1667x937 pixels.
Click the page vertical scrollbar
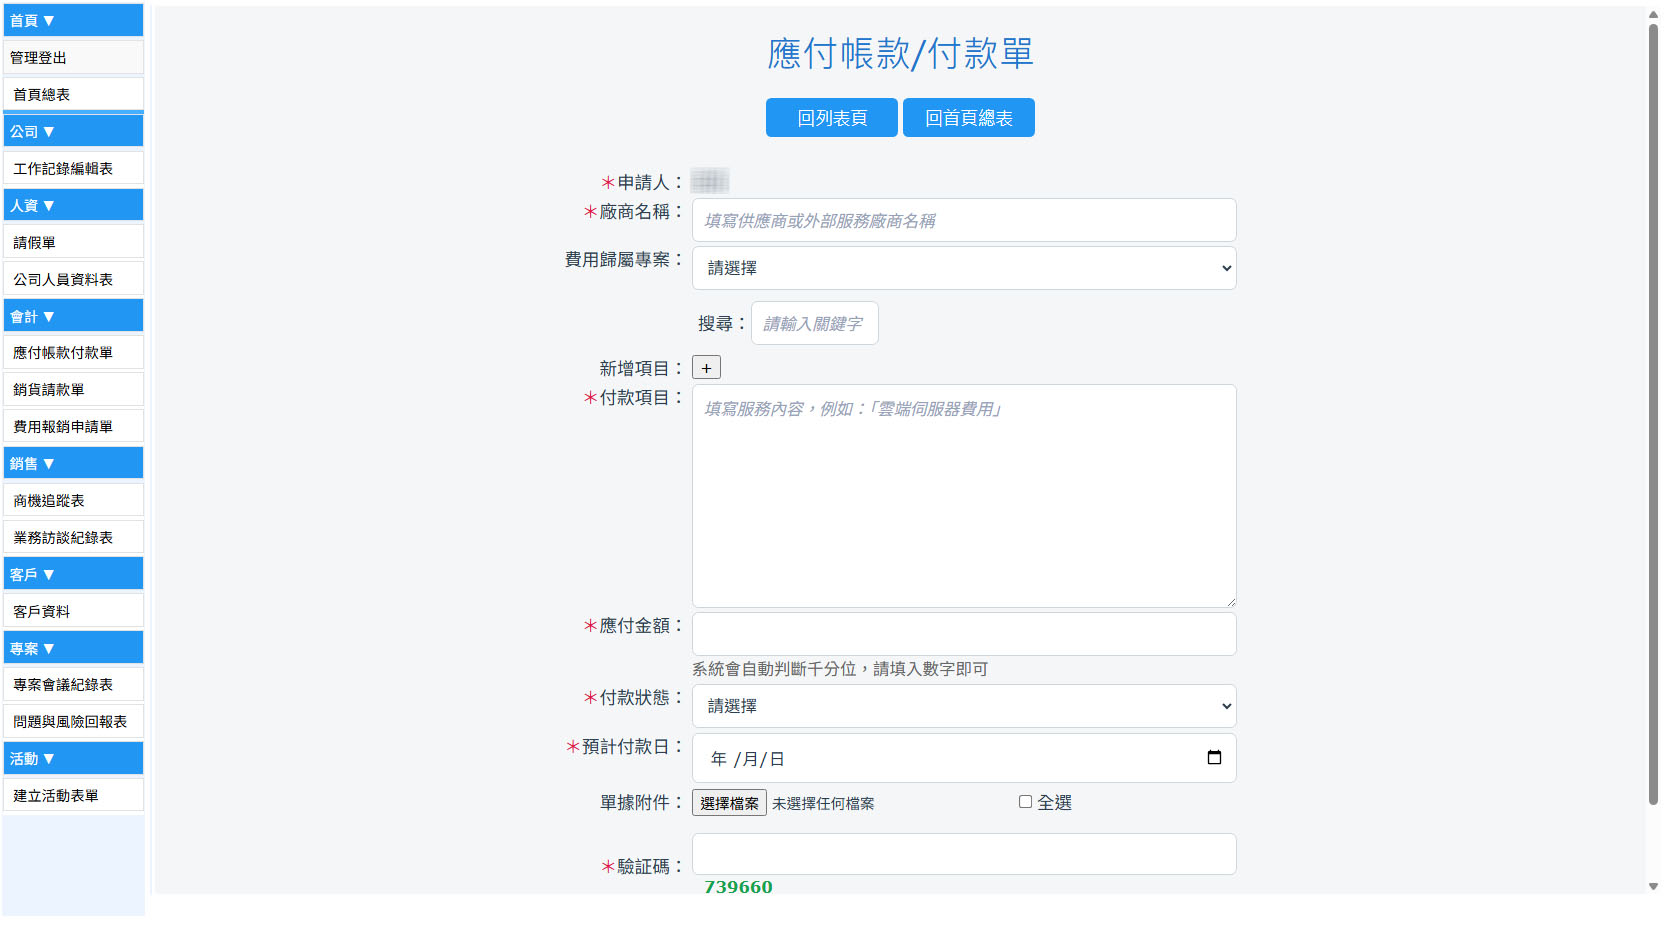click(1653, 414)
